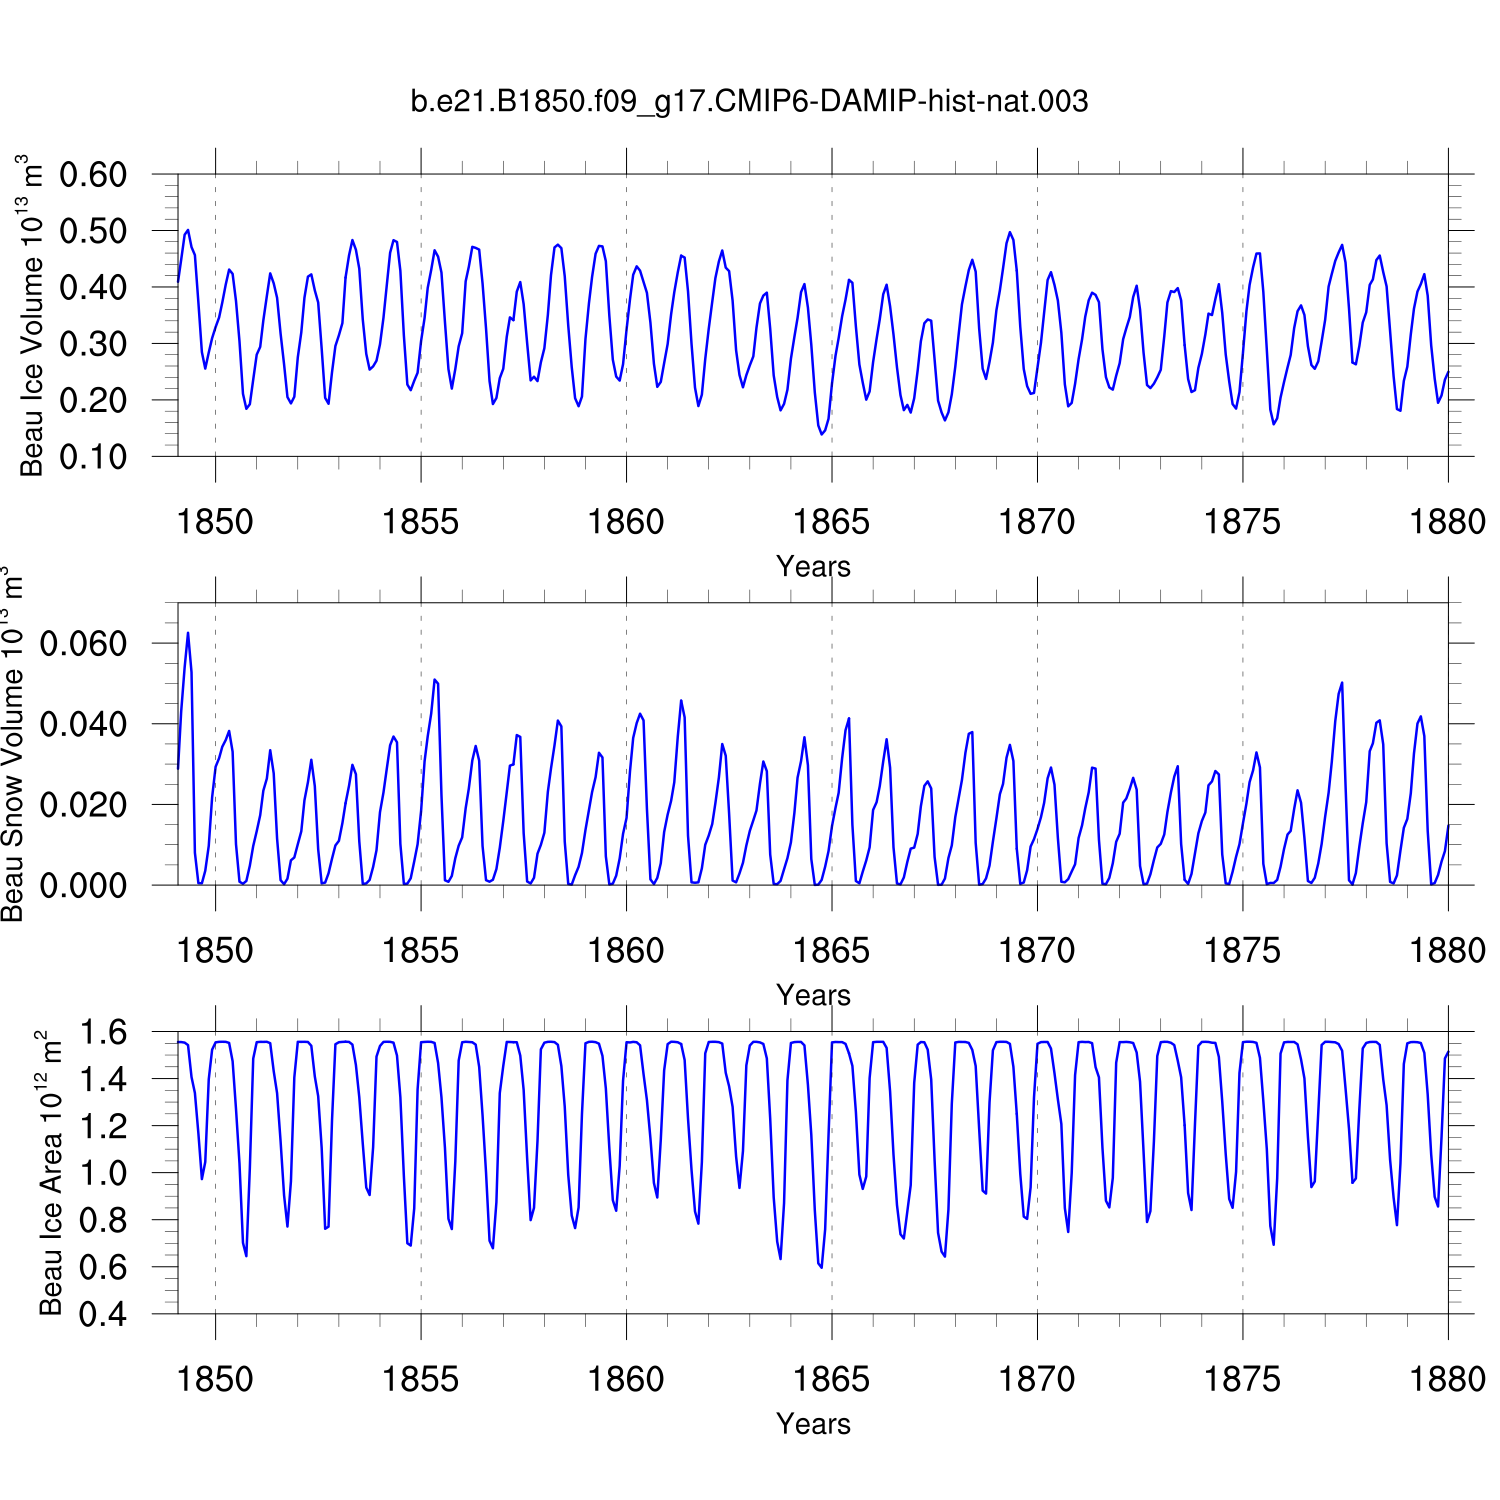Click the 1850 tick label under the bottom chart
Viewport: 1500px width, 1500px height.
(215, 1379)
